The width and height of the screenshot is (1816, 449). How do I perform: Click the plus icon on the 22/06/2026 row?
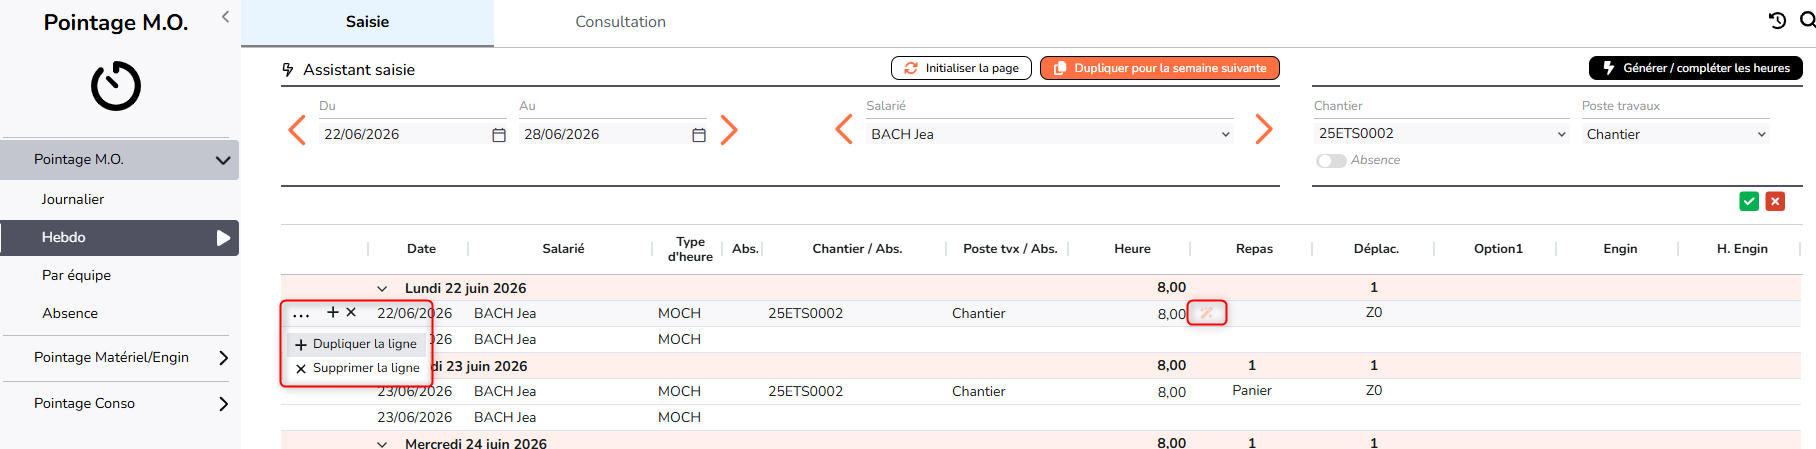333,312
